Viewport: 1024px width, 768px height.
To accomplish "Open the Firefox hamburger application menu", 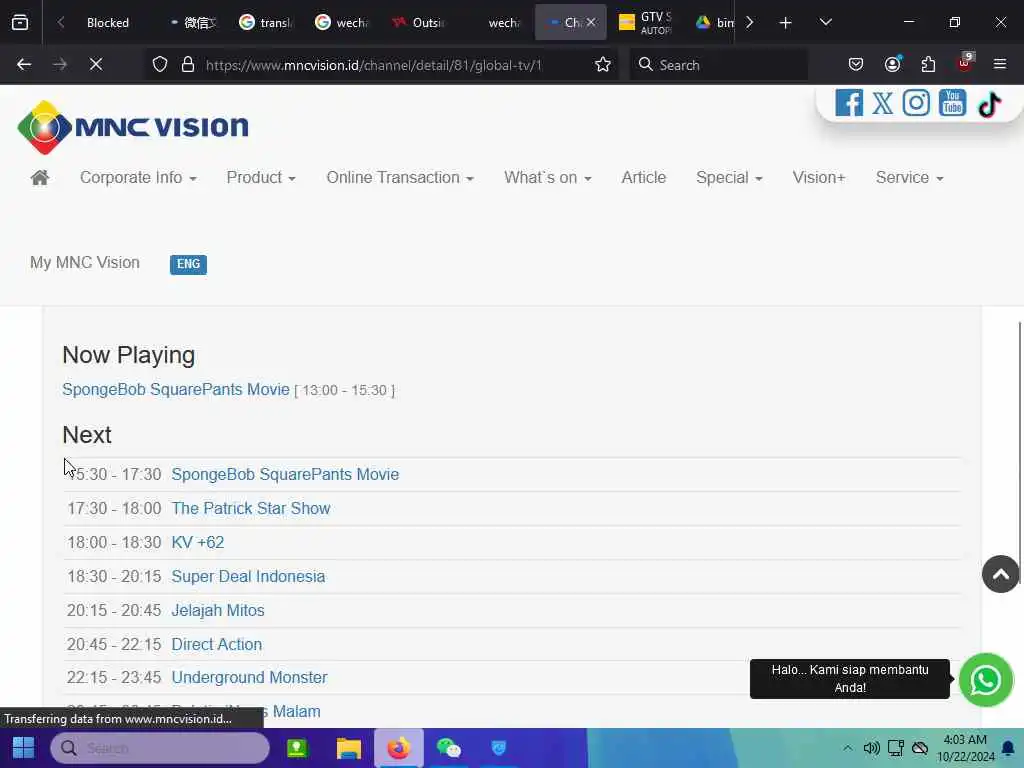I will [1000, 64].
